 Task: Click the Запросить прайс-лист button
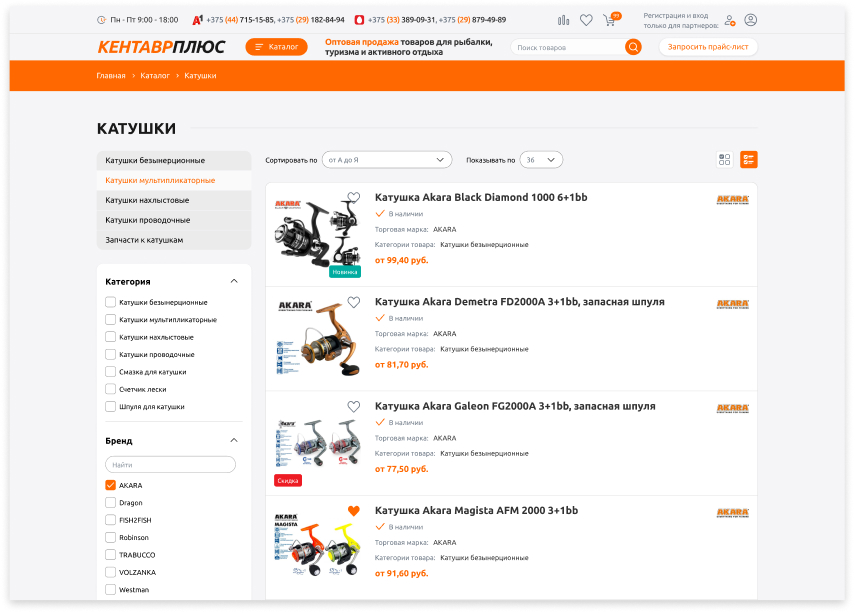tap(708, 47)
